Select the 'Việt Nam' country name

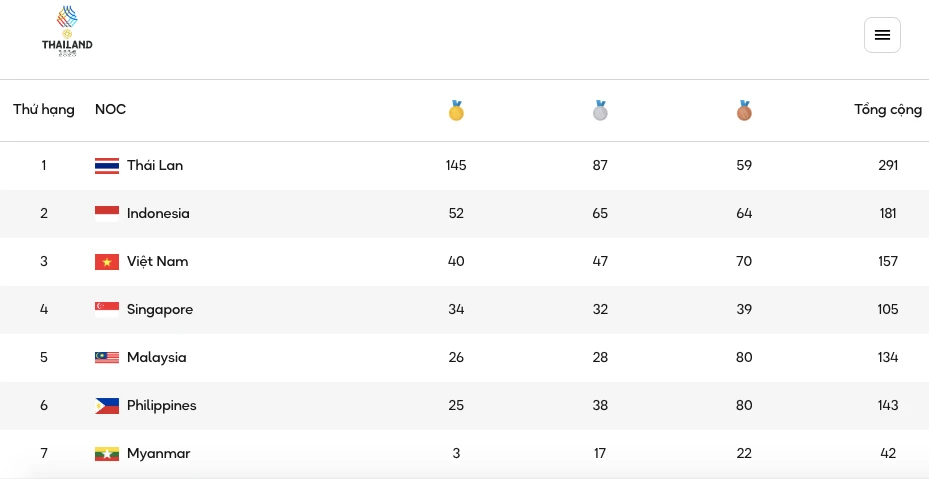coord(157,262)
